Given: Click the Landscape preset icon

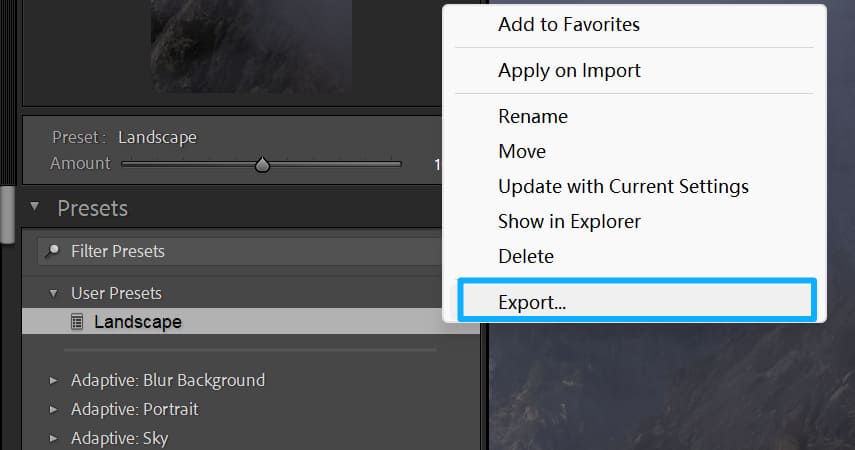Looking at the screenshot, I should 77,322.
